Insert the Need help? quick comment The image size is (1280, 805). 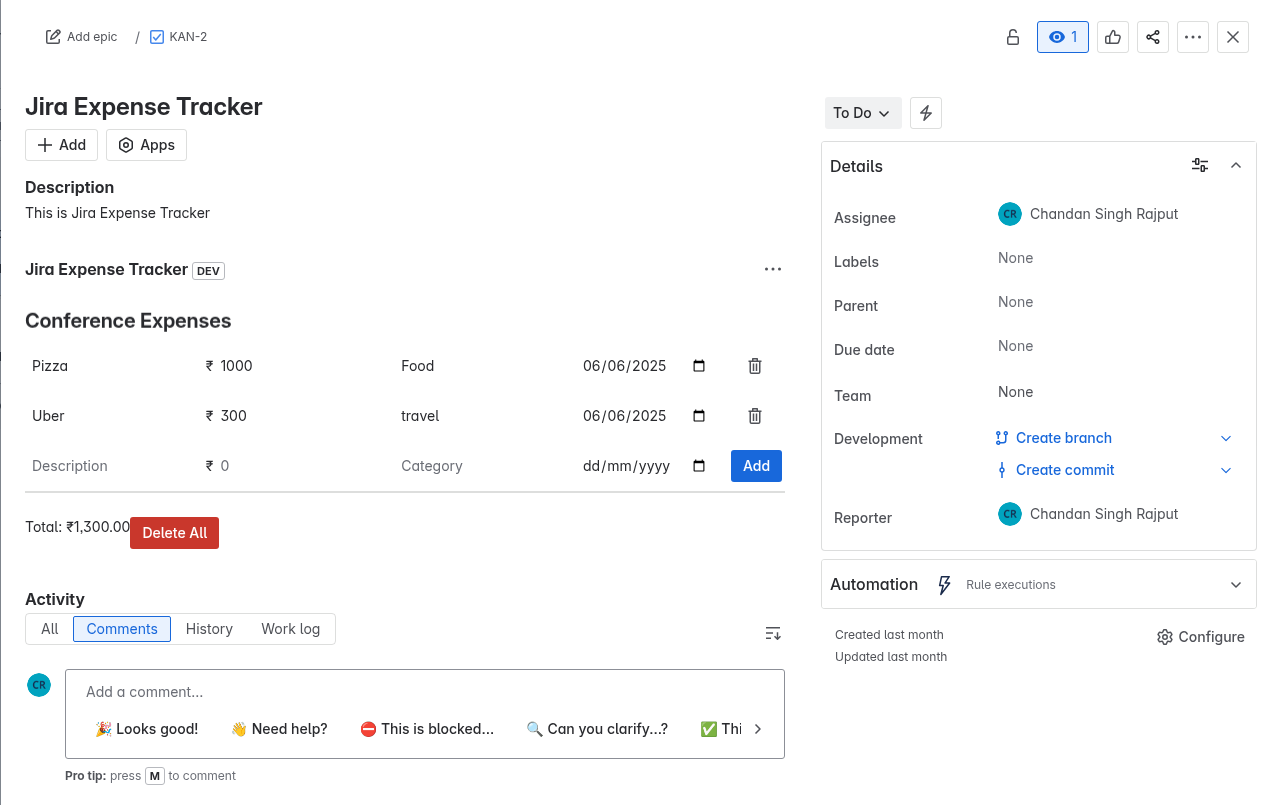point(279,729)
